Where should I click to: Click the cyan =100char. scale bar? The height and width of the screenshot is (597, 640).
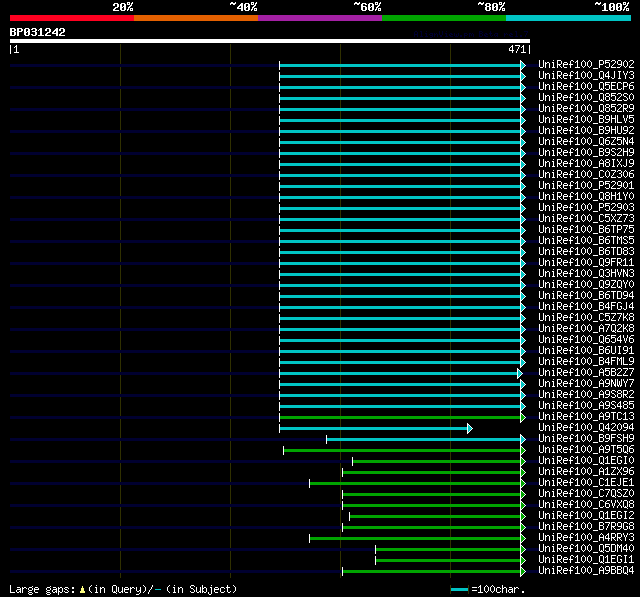(460, 589)
